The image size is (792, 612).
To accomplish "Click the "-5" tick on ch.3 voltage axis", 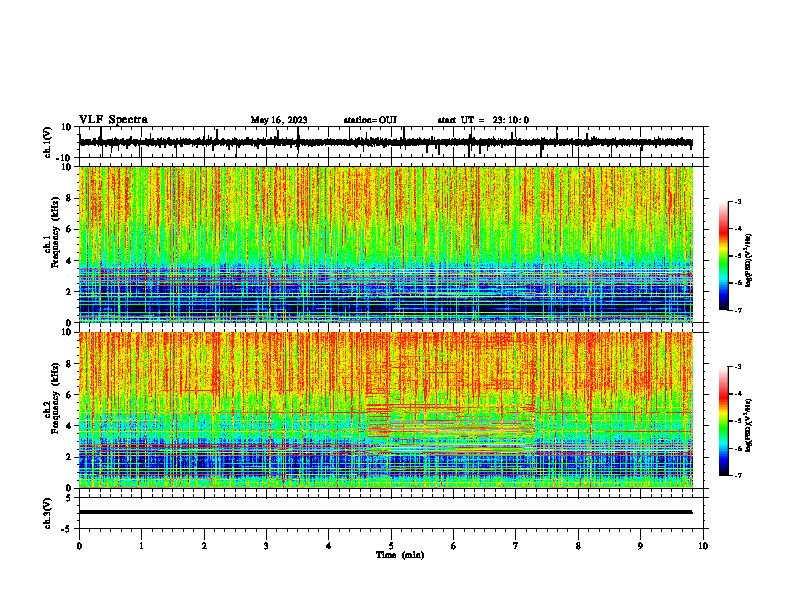I will (x=67, y=529).
